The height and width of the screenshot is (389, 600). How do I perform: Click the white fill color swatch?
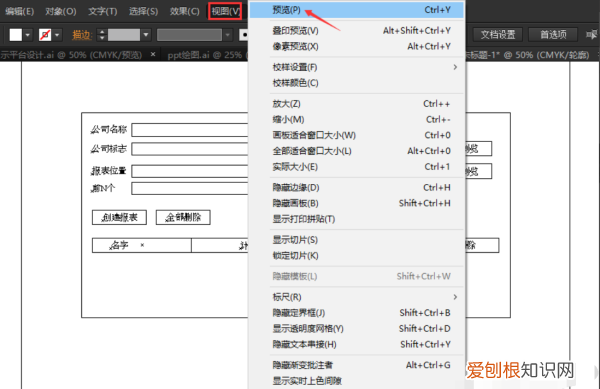click(x=16, y=35)
